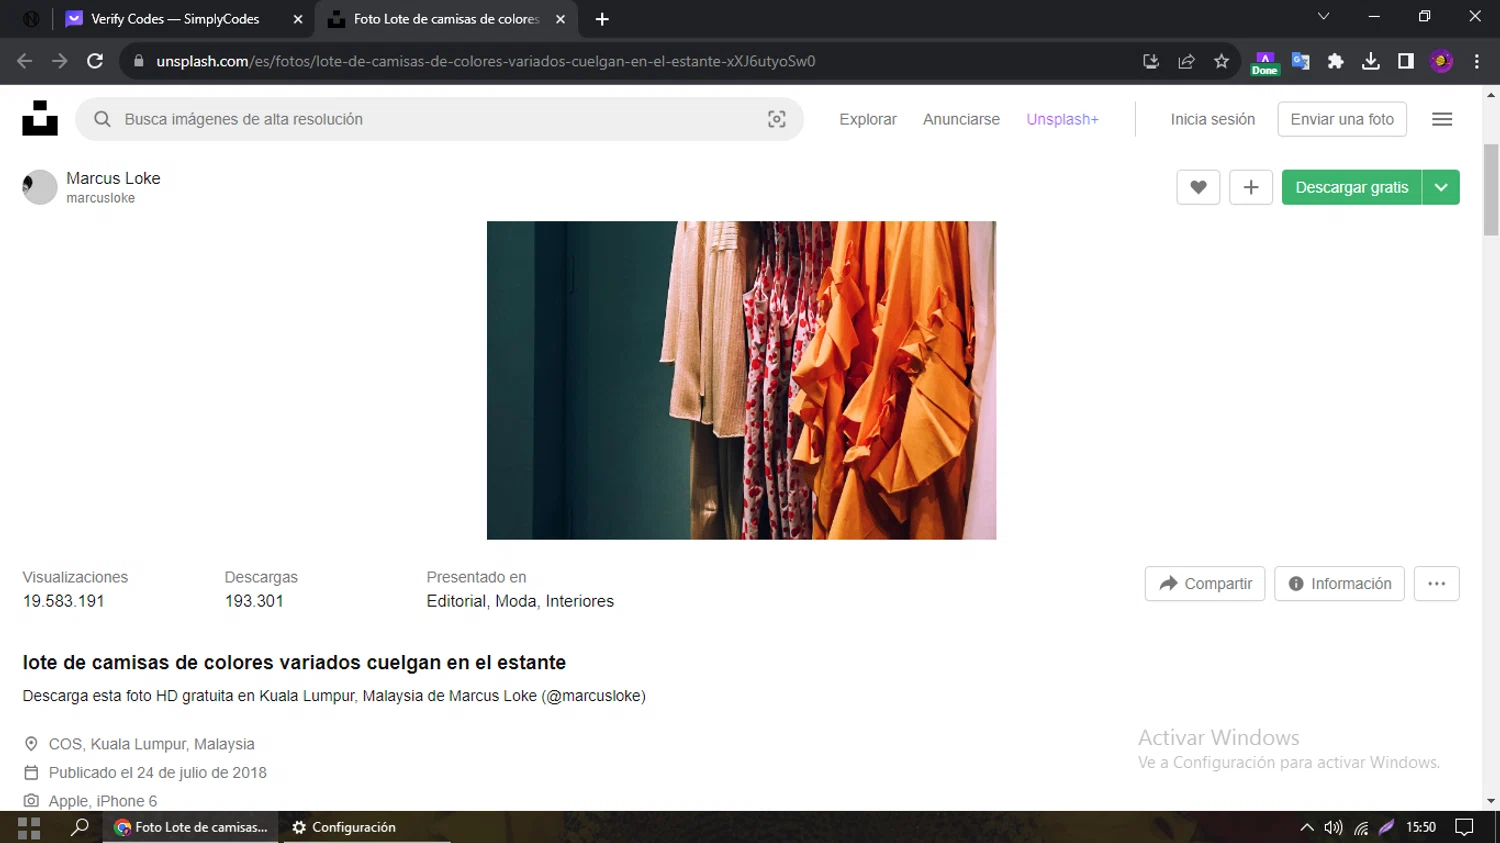The width and height of the screenshot is (1500, 843).
Task: Reload the page in Chrome
Action: click(95, 61)
